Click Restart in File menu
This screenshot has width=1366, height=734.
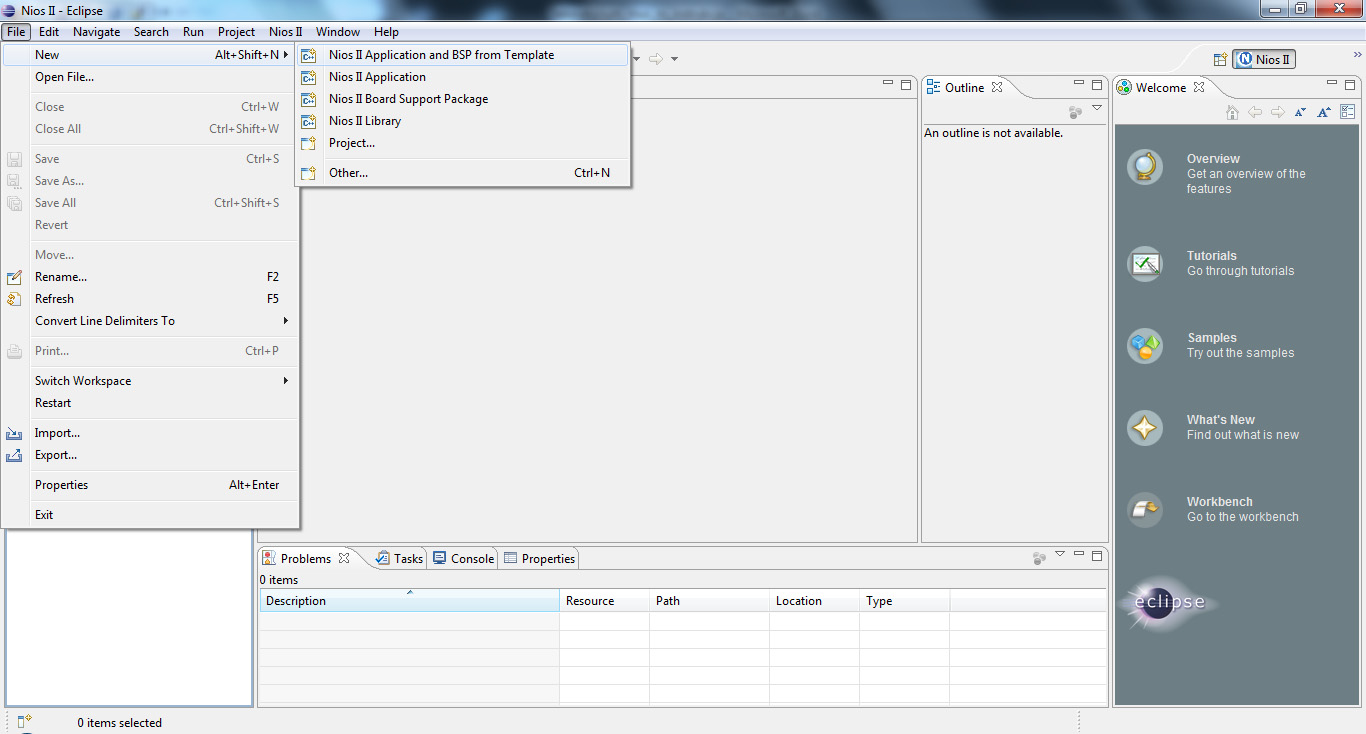tap(151, 403)
